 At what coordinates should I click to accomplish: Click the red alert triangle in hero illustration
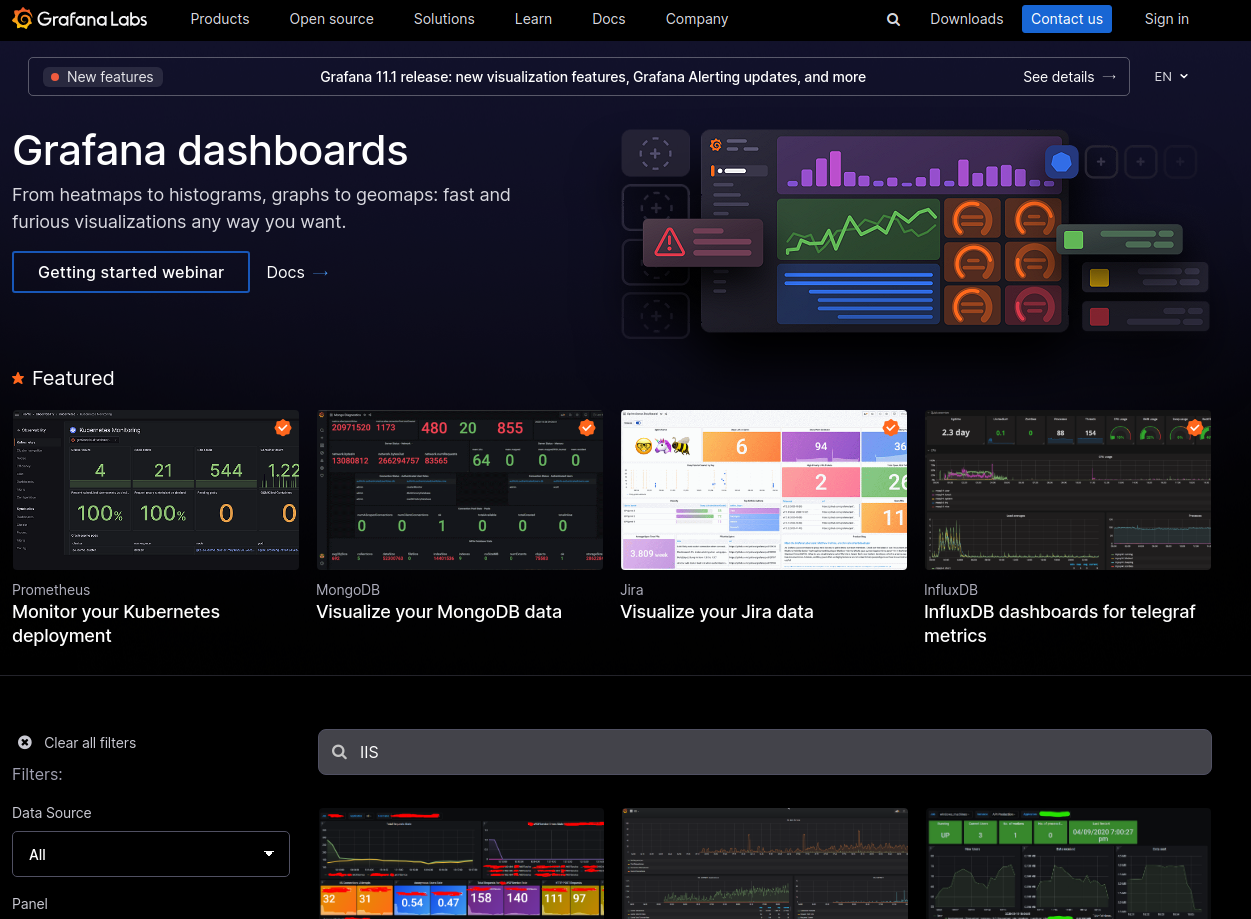(669, 241)
